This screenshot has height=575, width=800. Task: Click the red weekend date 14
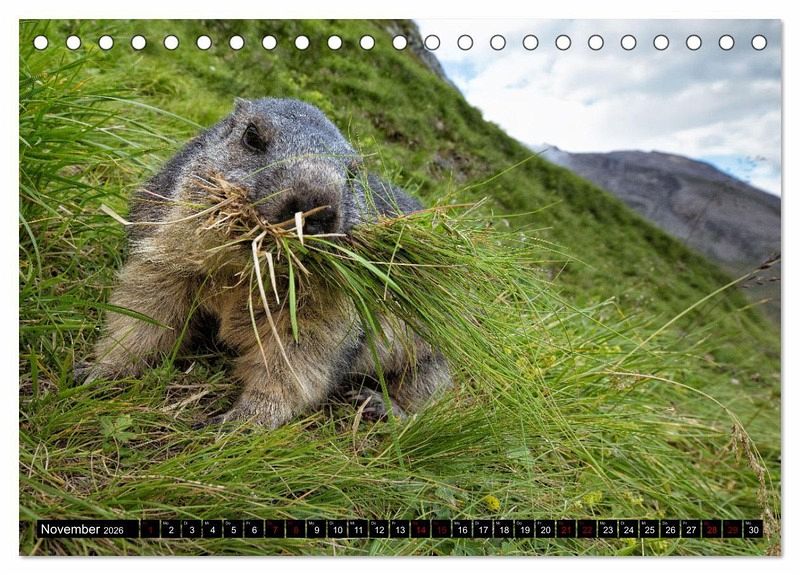pos(420,530)
